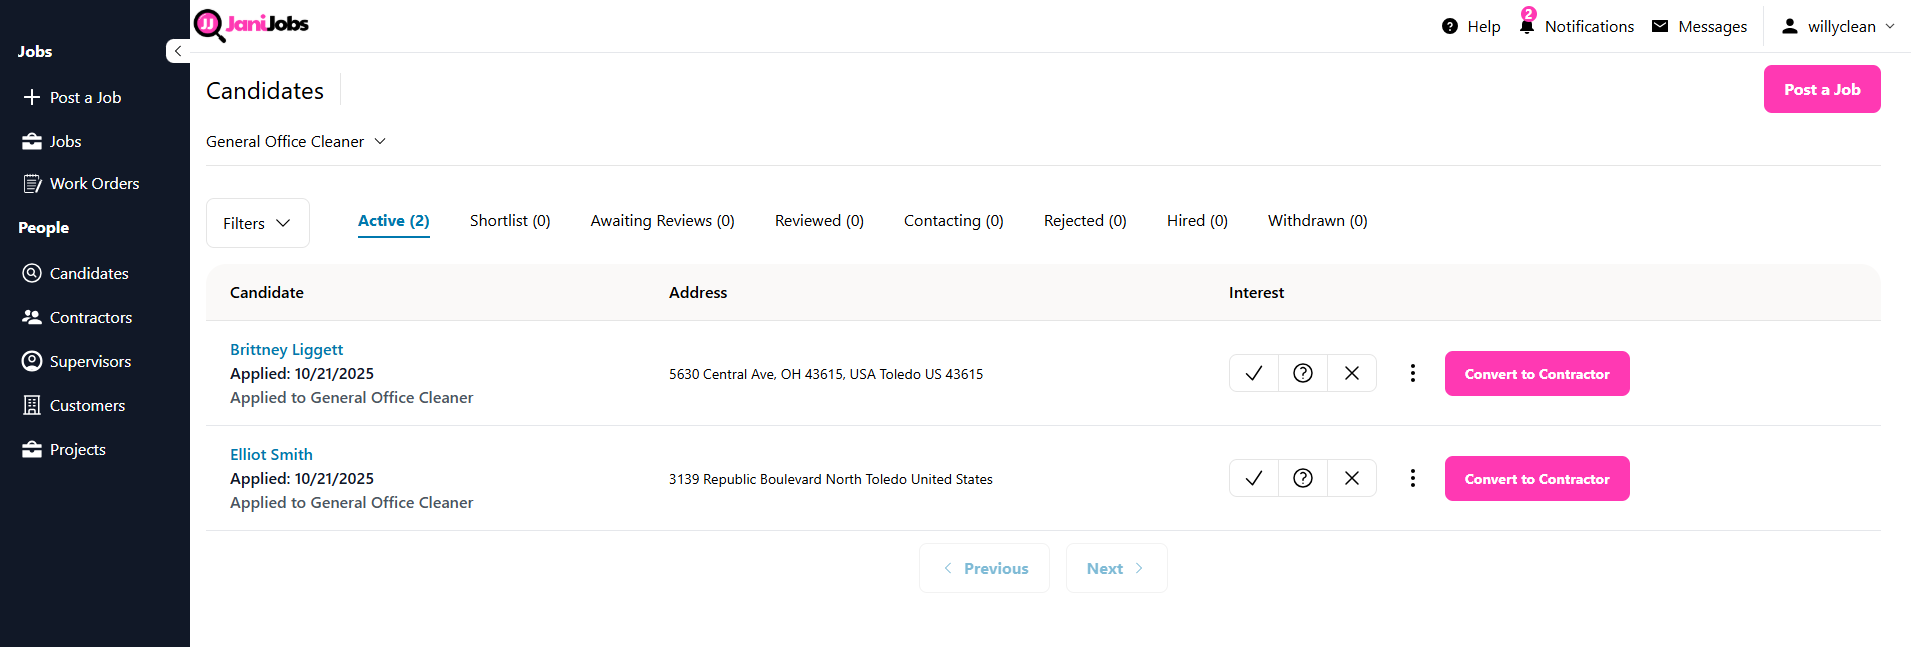Mark Brittney Liggett as maybe with question mark
This screenshot has width=1911, height=647.
pyautogui.click(x=1303, y=373)
